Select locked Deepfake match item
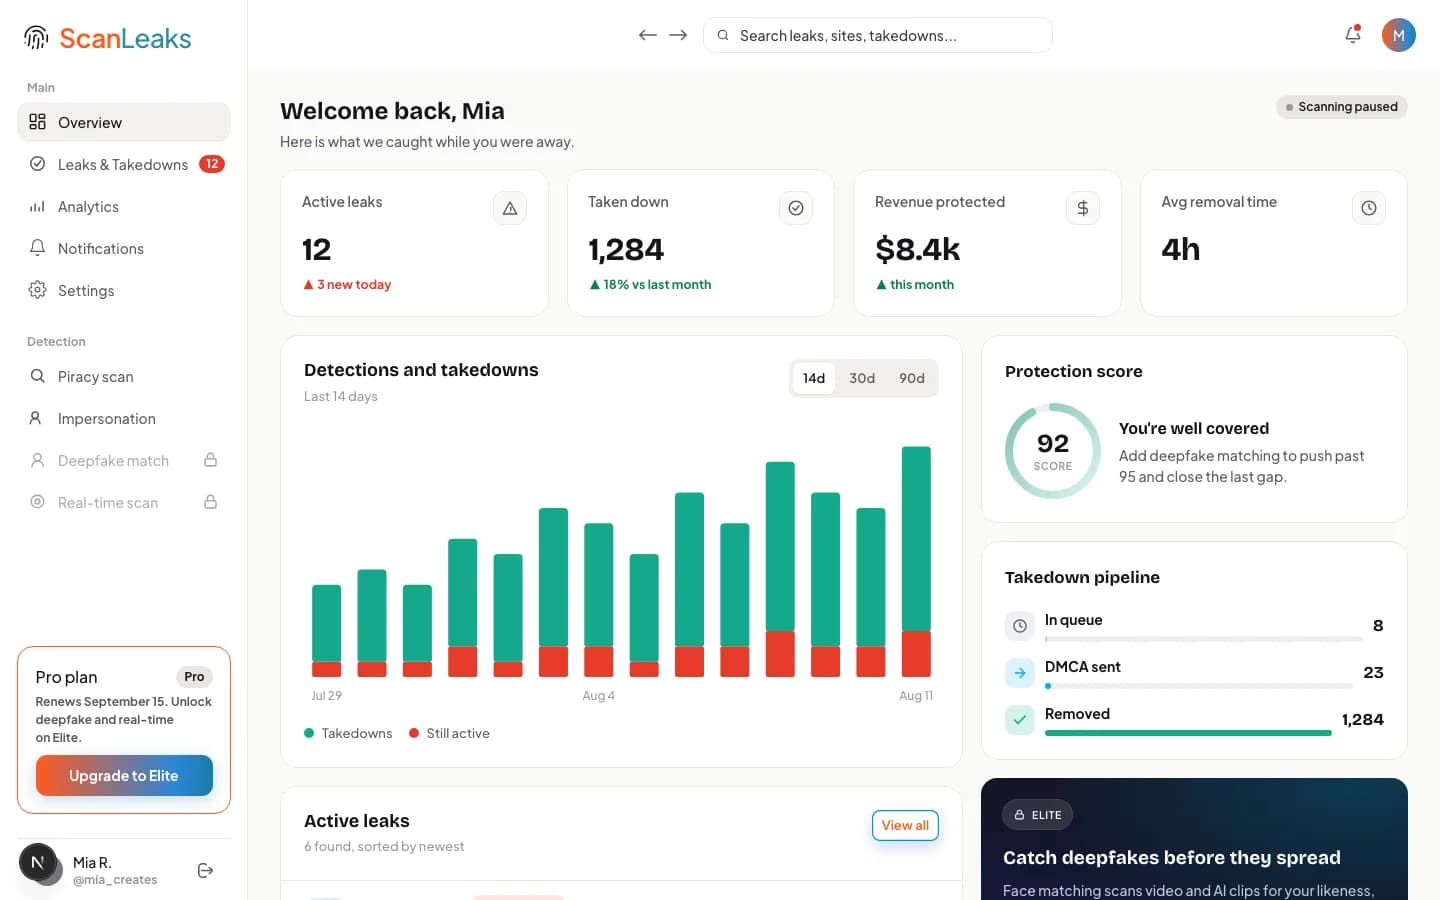1440x900 pixels. (x=124, y=460)
